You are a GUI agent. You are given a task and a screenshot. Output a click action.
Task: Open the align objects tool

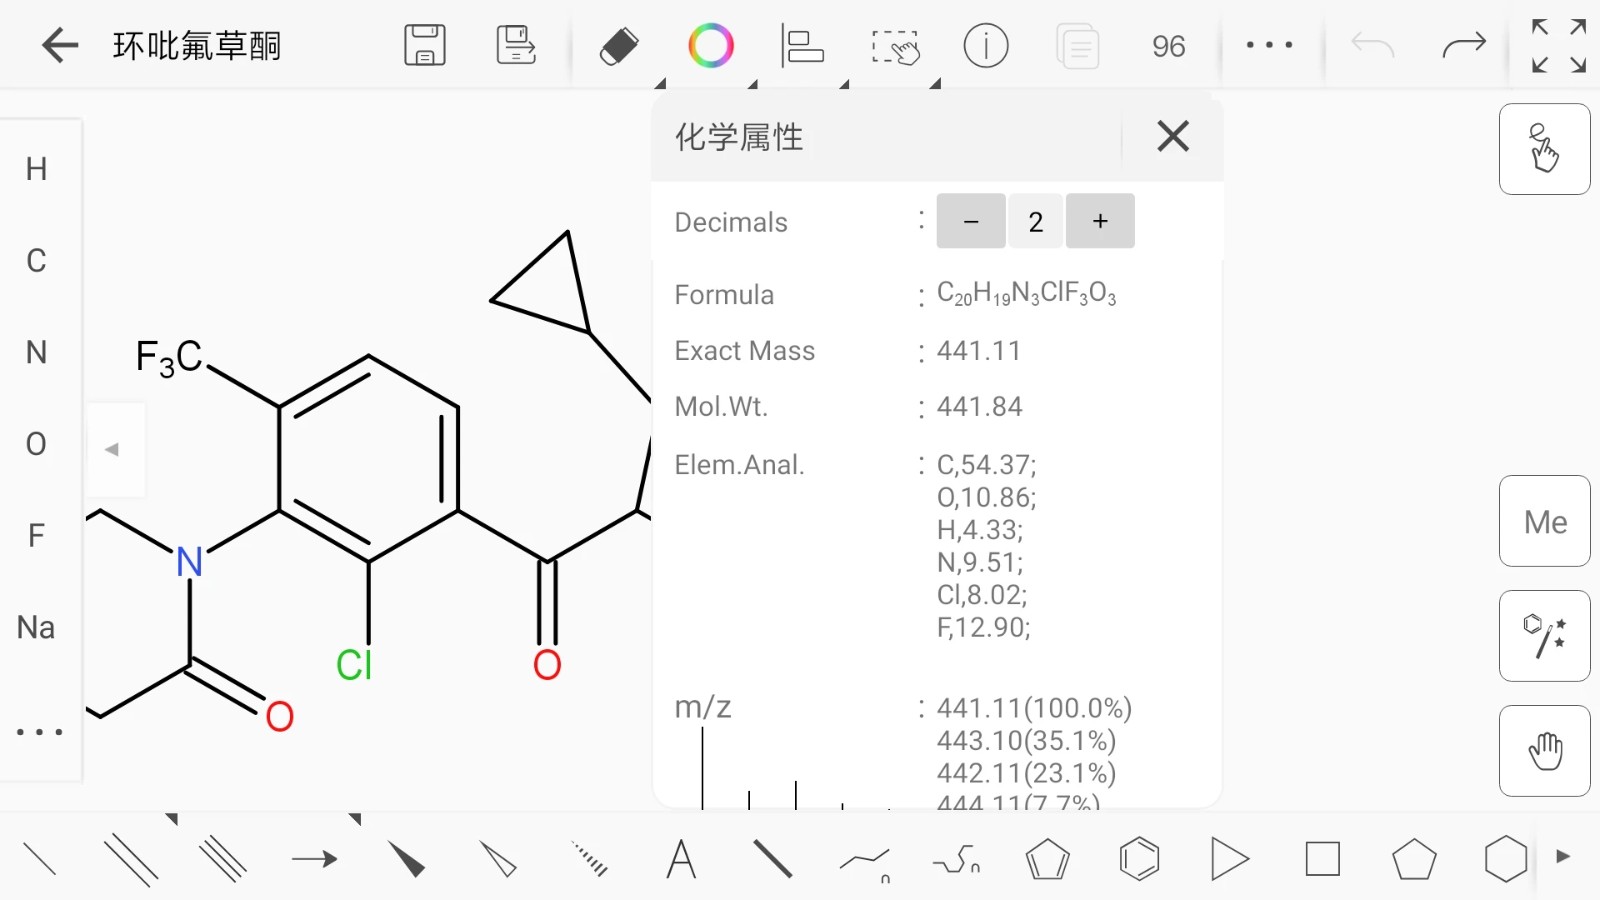click(802, 46)
